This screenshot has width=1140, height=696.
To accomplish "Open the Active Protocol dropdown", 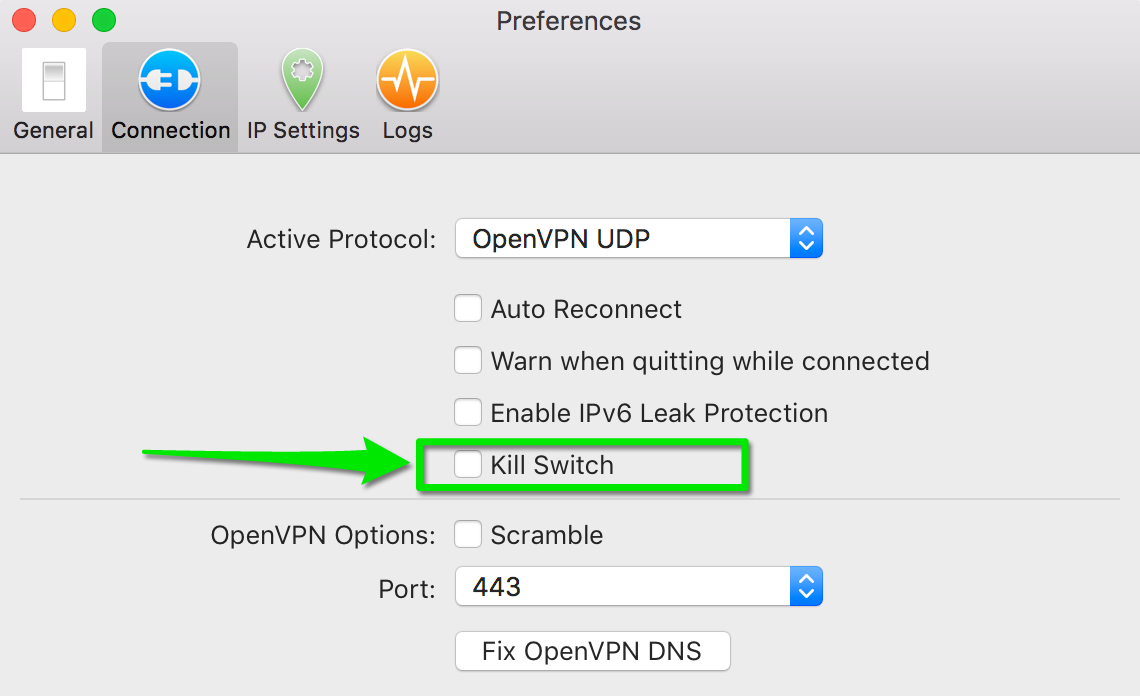I will click(x=622, y=239).
